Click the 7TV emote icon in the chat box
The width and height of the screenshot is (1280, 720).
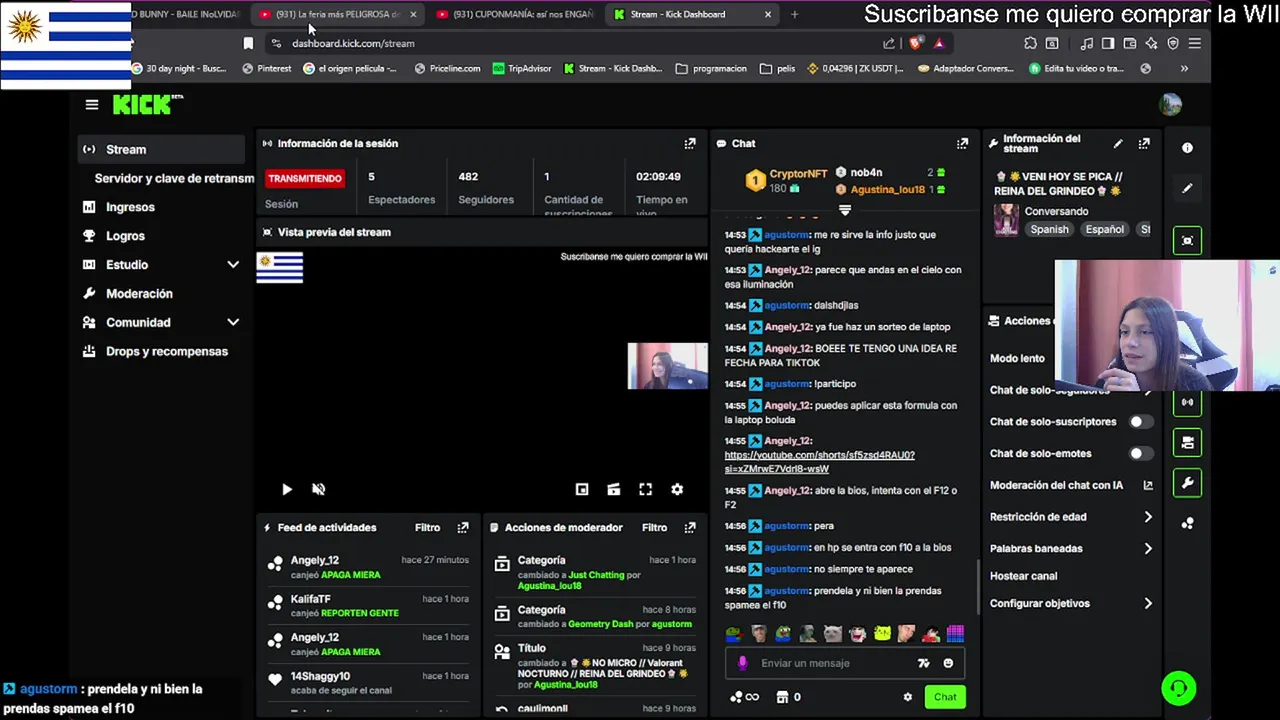[x=923, y=663]
